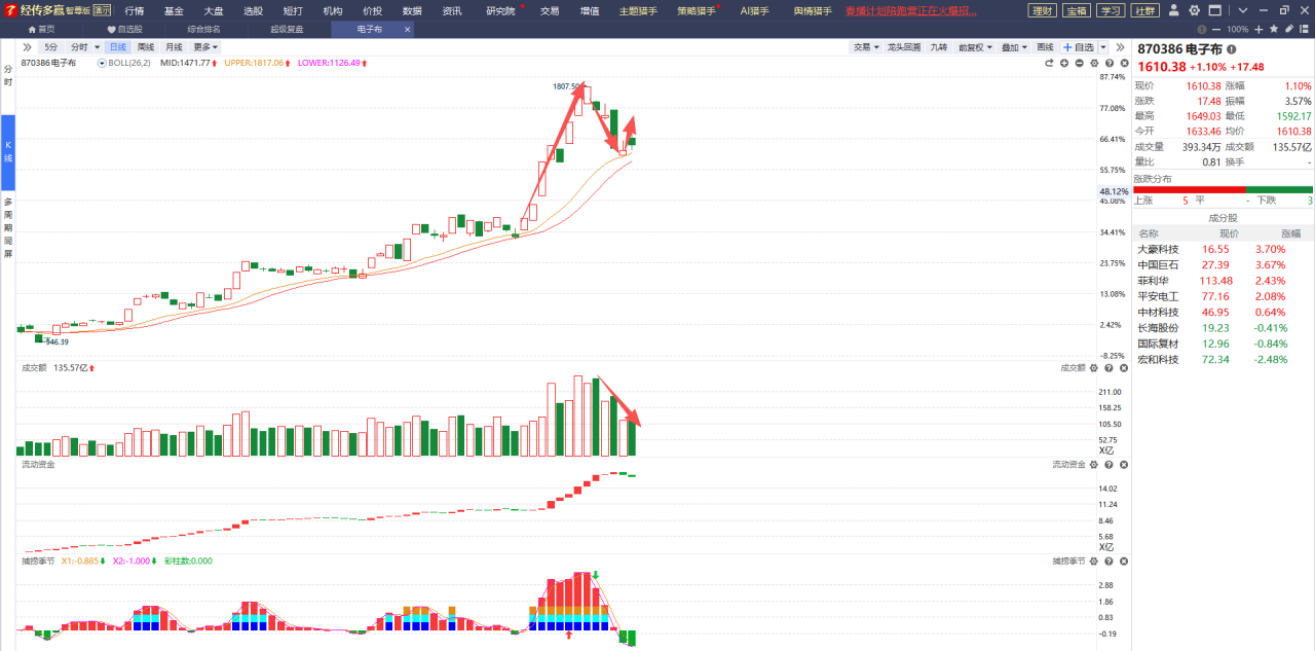
Task: Click the 宝箱 button
Action: [x=1076, y=10]
